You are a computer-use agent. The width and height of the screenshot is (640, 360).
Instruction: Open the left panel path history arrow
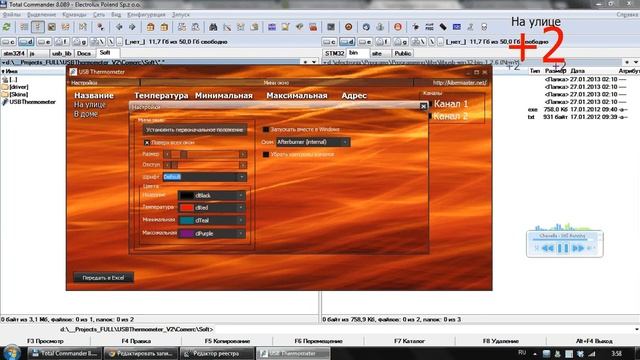[x=314, y=62]
